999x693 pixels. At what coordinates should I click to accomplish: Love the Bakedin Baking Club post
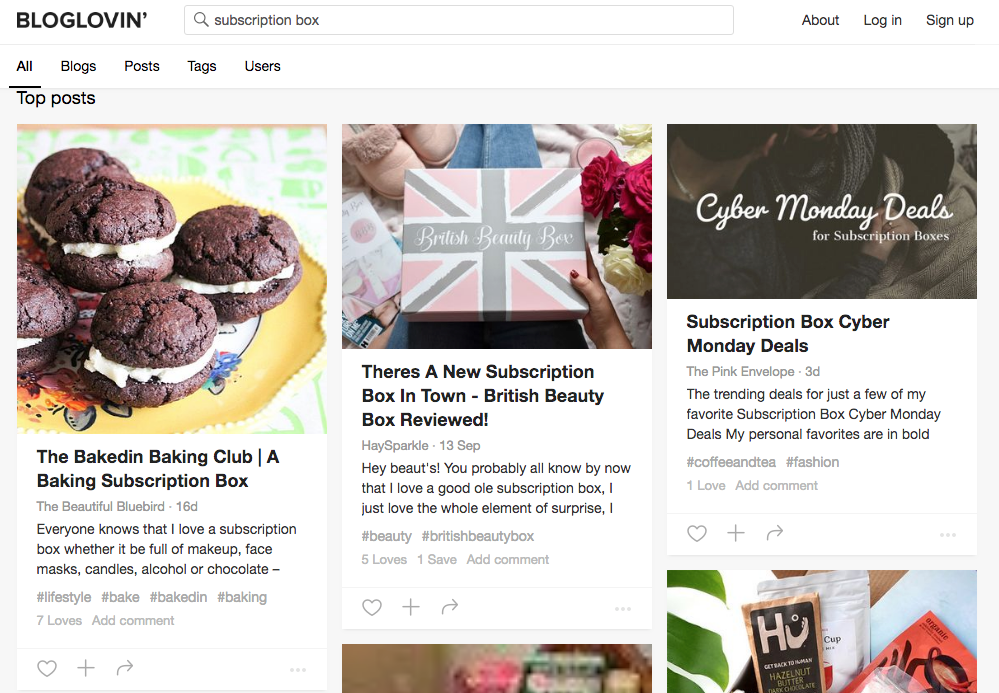(47, 668)
